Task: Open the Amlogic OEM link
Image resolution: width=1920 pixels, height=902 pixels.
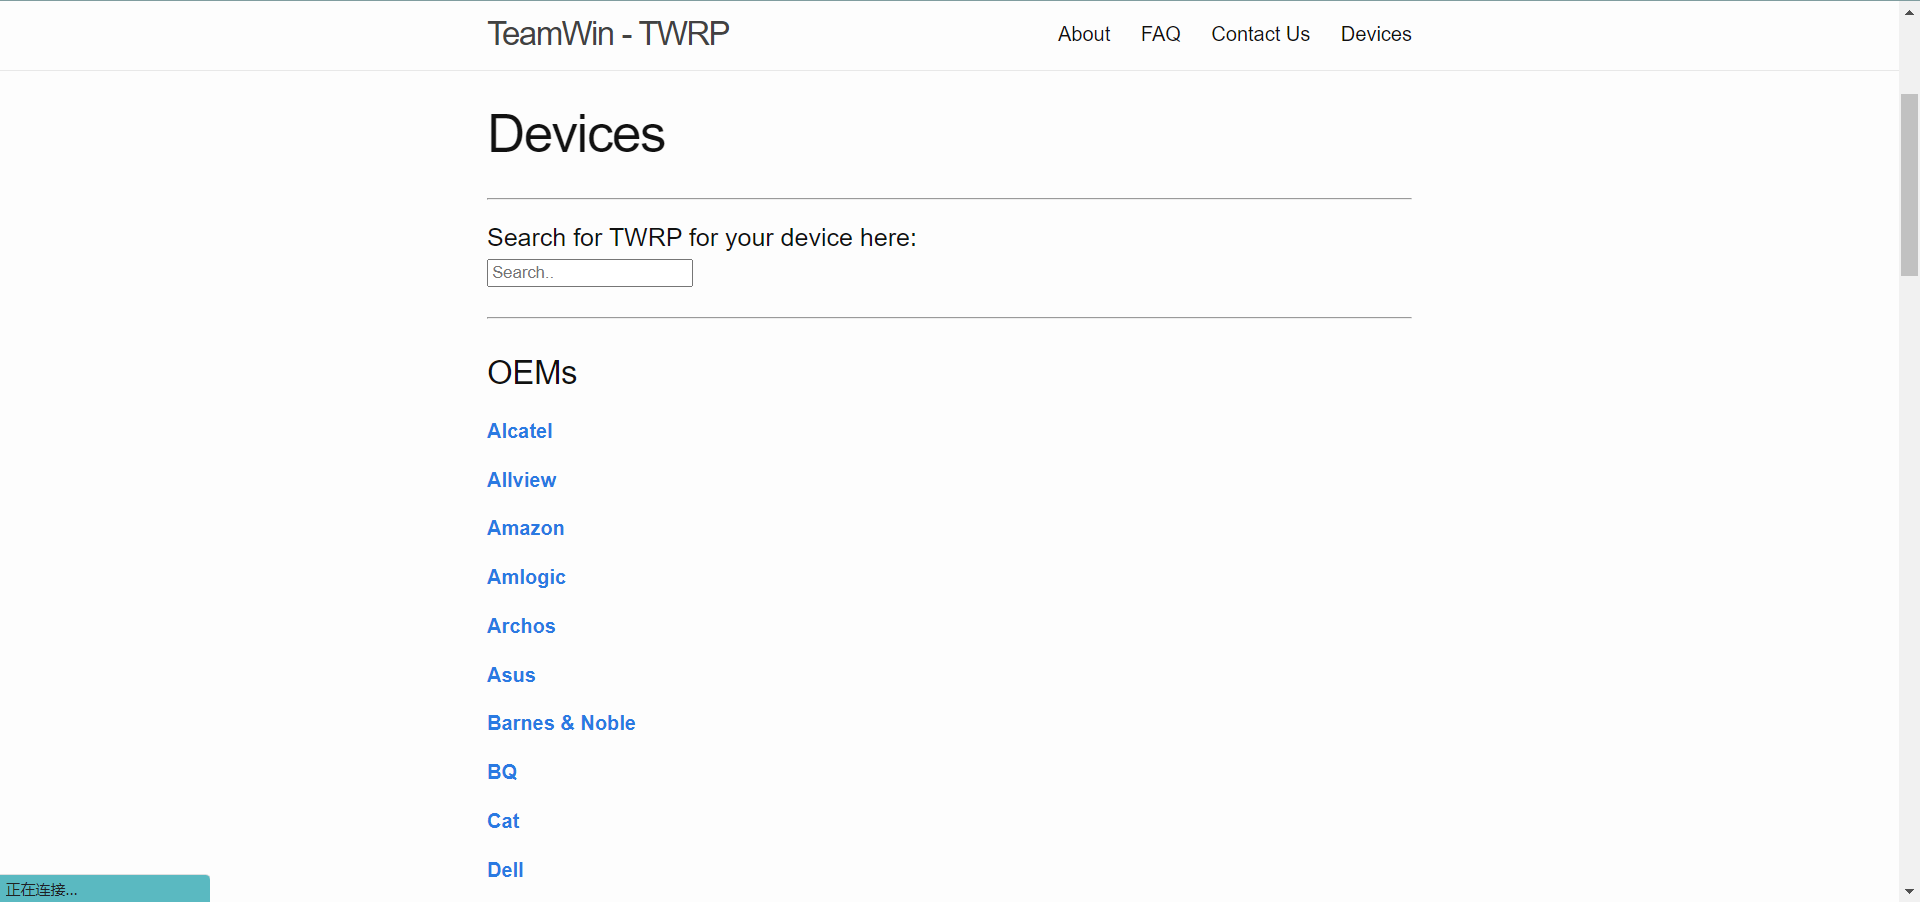Action: [526, 577]
